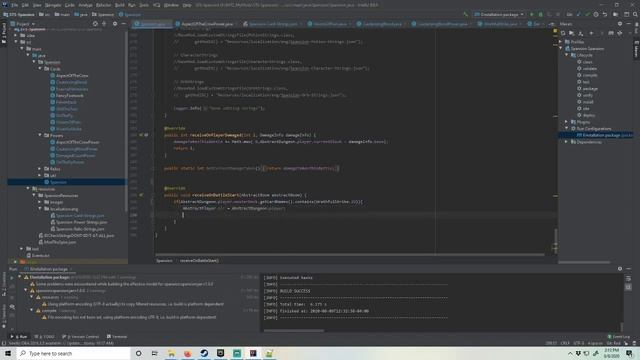Open Maven panel gear settings
This screenshot has height=360, width=640.
point(620,24)
